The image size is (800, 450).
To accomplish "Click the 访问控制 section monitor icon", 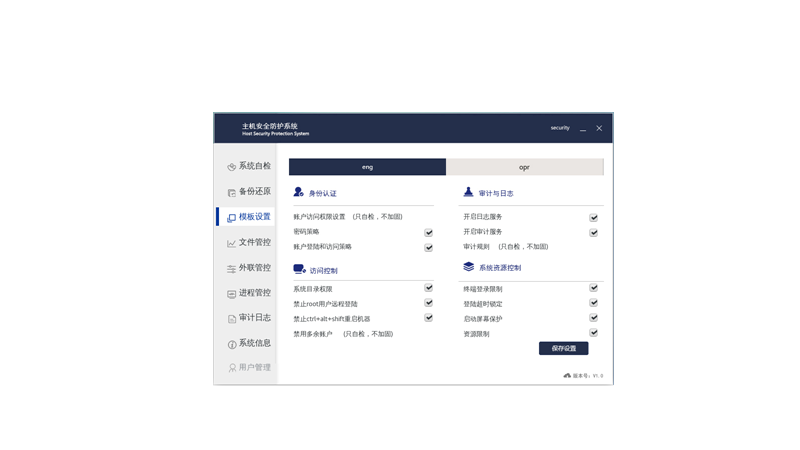I will (299, 269).
